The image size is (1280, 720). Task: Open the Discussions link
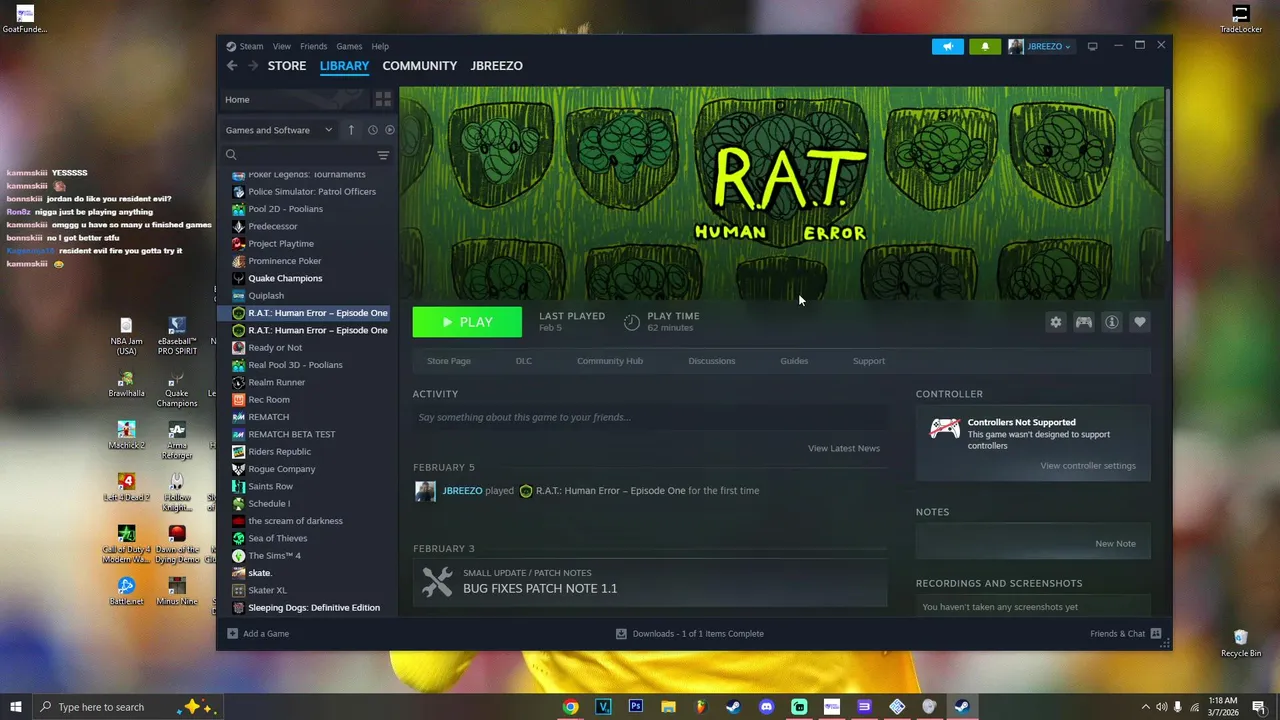[x=712, y=361]
